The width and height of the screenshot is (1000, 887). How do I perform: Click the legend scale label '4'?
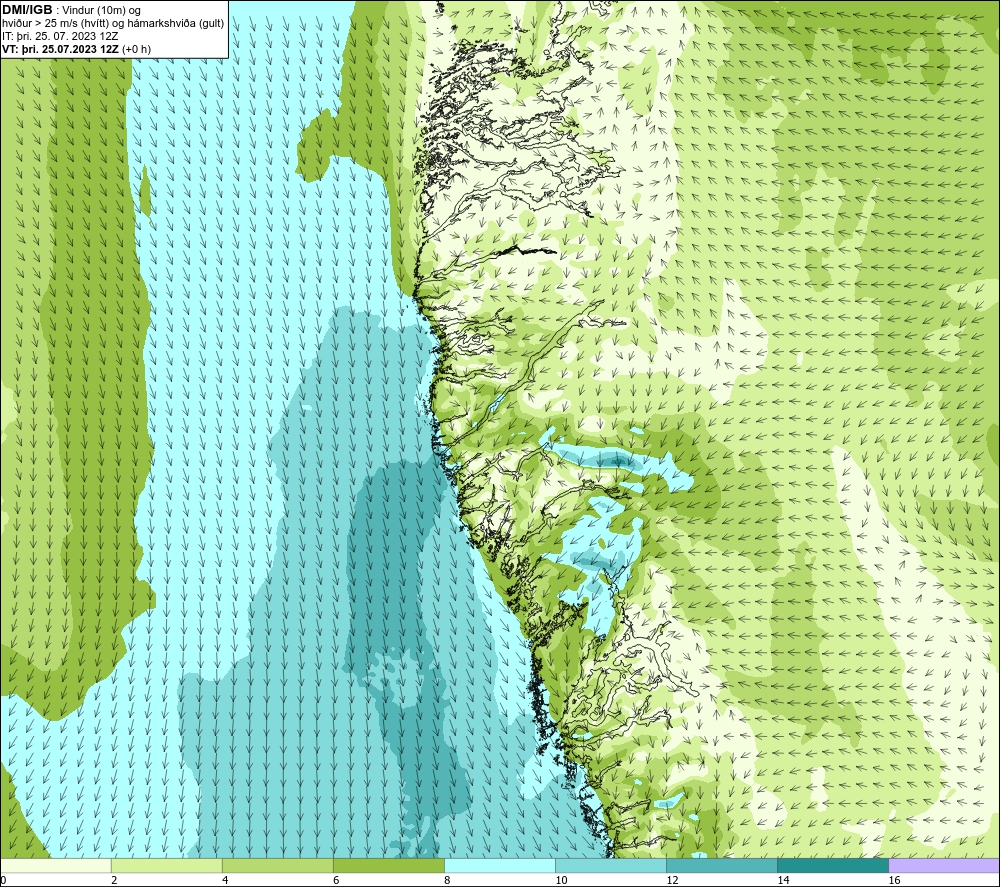coord(225,880)
